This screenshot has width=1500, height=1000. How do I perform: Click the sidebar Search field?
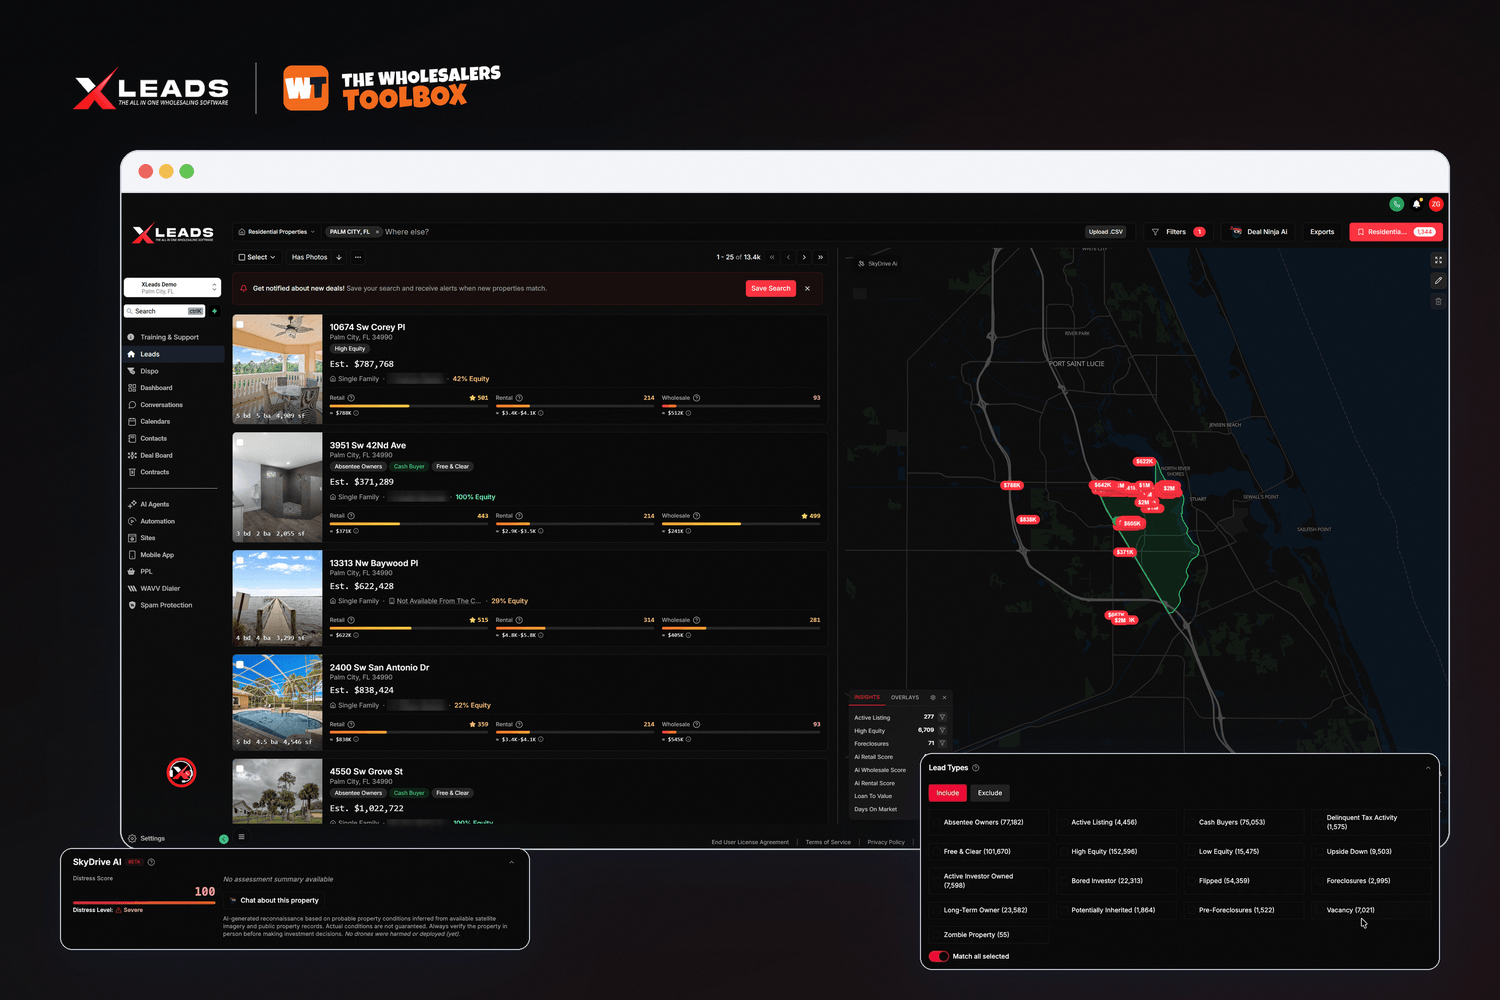tap(164, 312)
